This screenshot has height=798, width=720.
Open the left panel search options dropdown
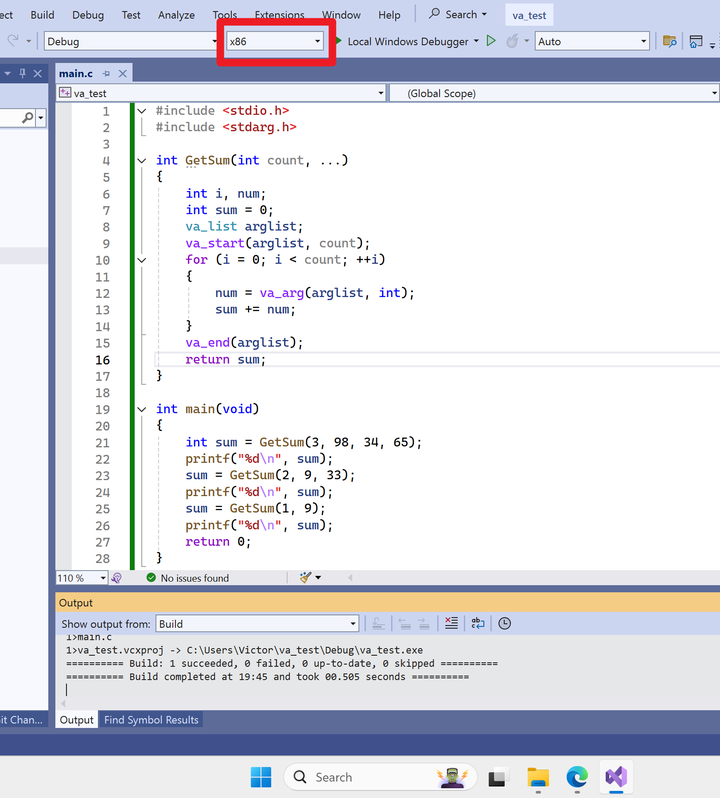(41, 118)
